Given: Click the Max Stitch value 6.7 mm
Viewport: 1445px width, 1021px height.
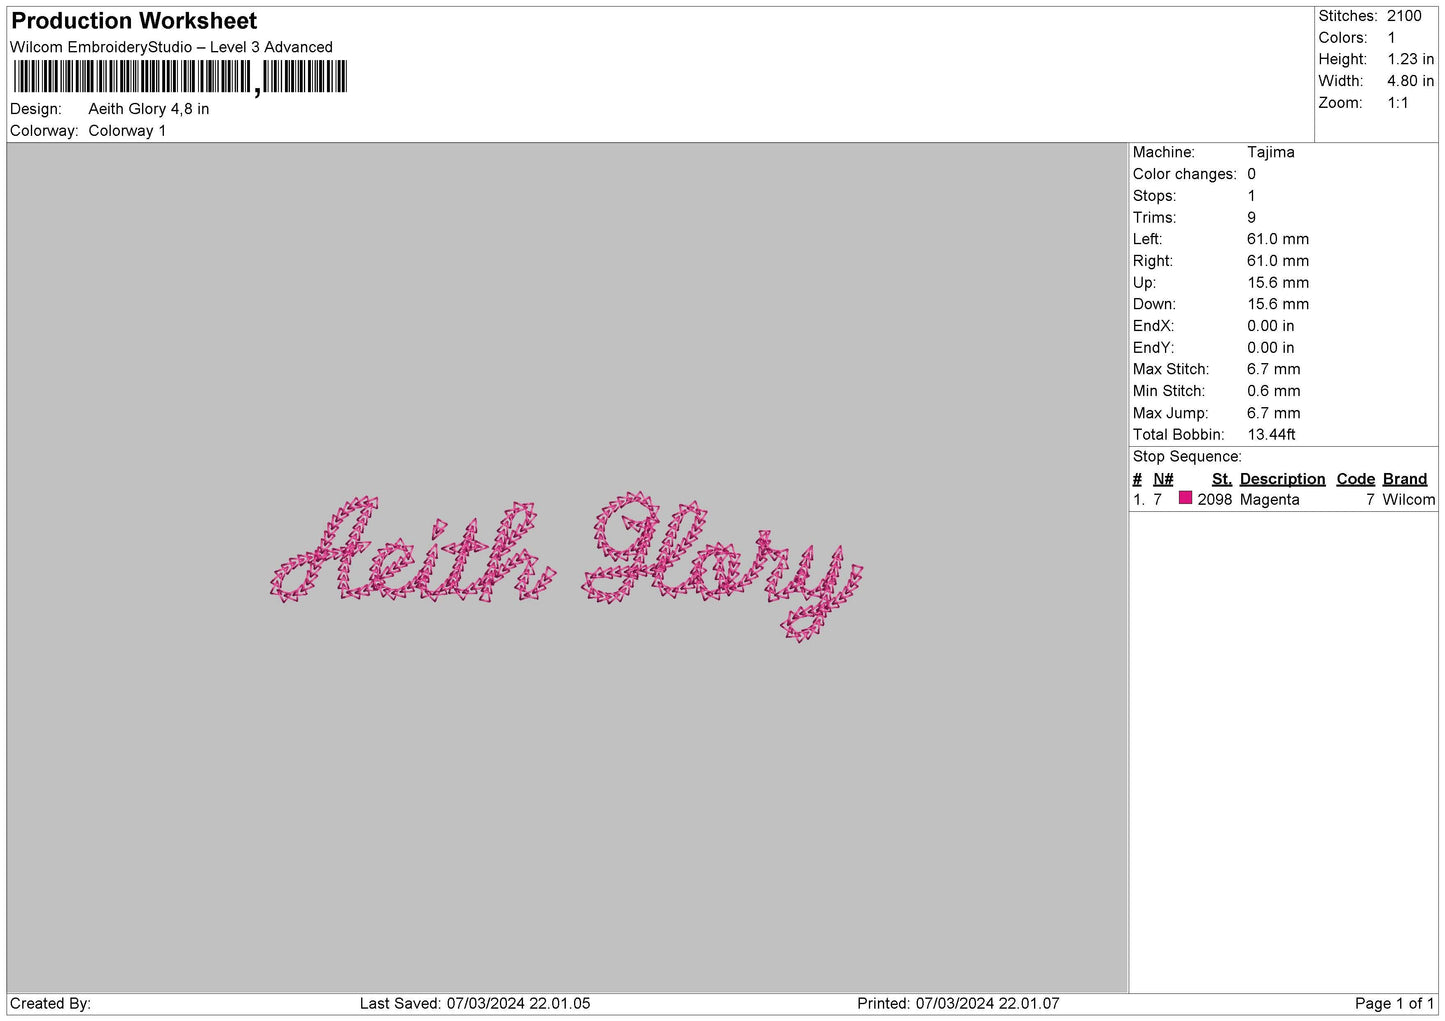Looking at the screenshot, I should 1273,369.
